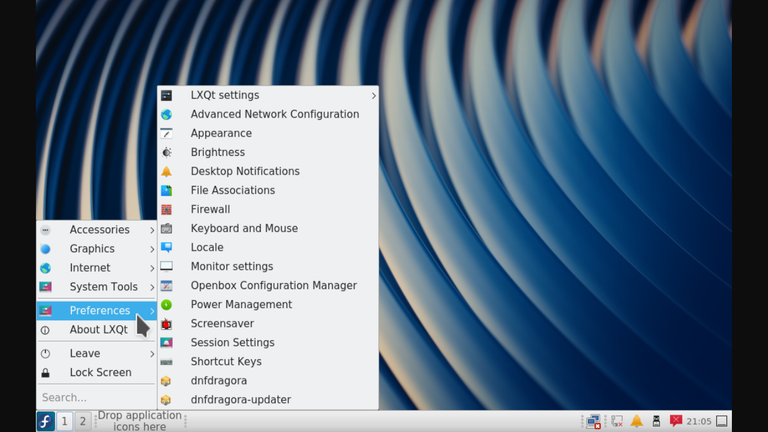Expand the Graphics submenu arrow

[x=152, y=249]
